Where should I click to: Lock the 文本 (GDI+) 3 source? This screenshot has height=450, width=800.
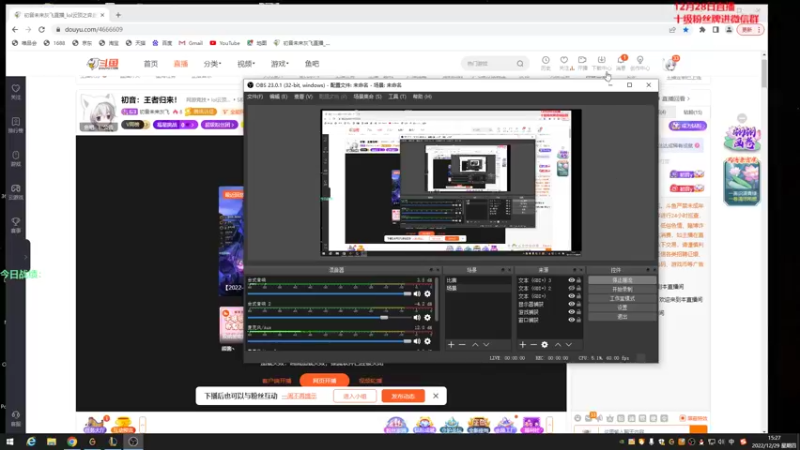(579, 280)
